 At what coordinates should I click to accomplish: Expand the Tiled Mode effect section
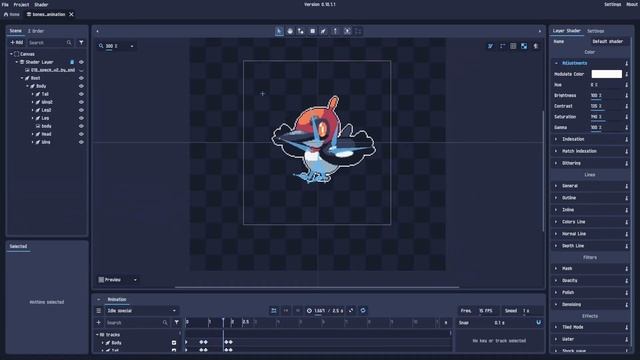pyautogui.click(x=556, y=327)
